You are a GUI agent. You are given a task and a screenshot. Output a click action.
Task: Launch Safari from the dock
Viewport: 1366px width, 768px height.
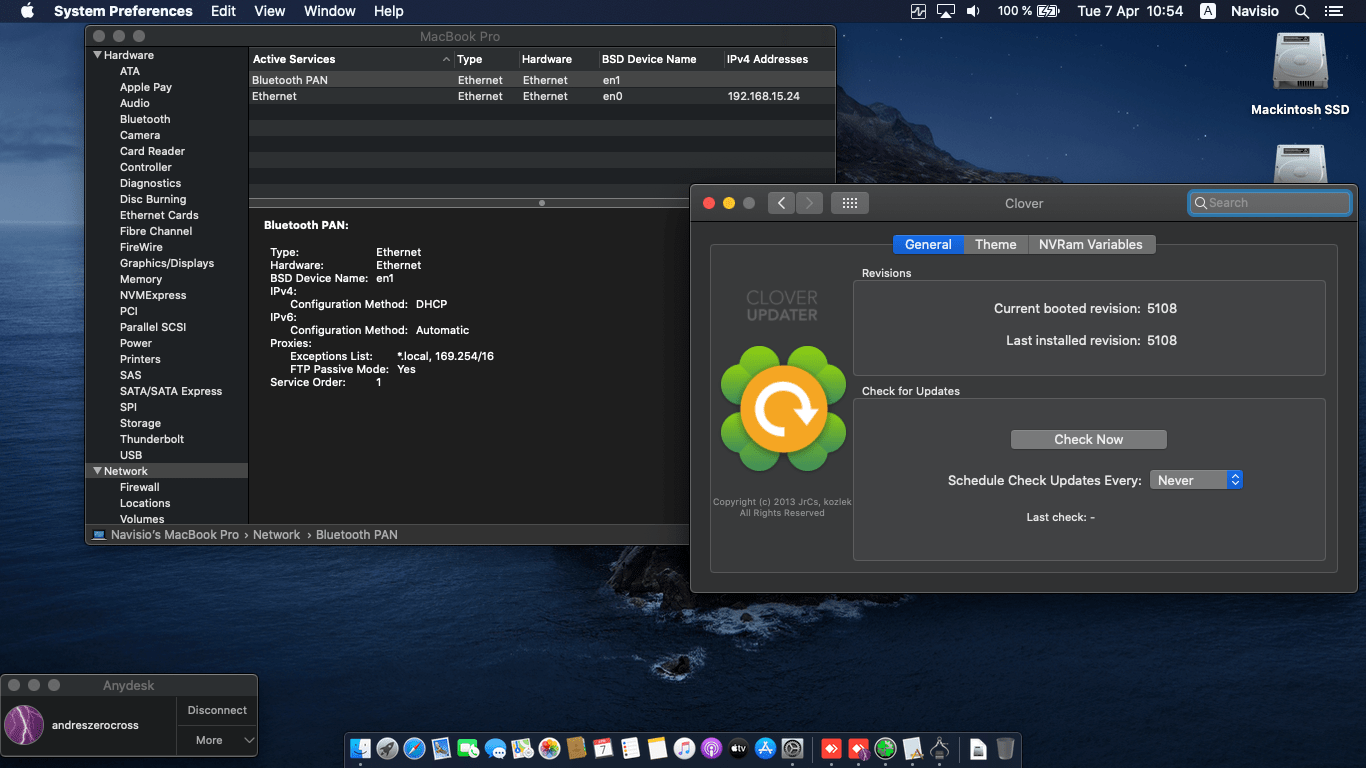pyautogui.click(x=415, y=748)
